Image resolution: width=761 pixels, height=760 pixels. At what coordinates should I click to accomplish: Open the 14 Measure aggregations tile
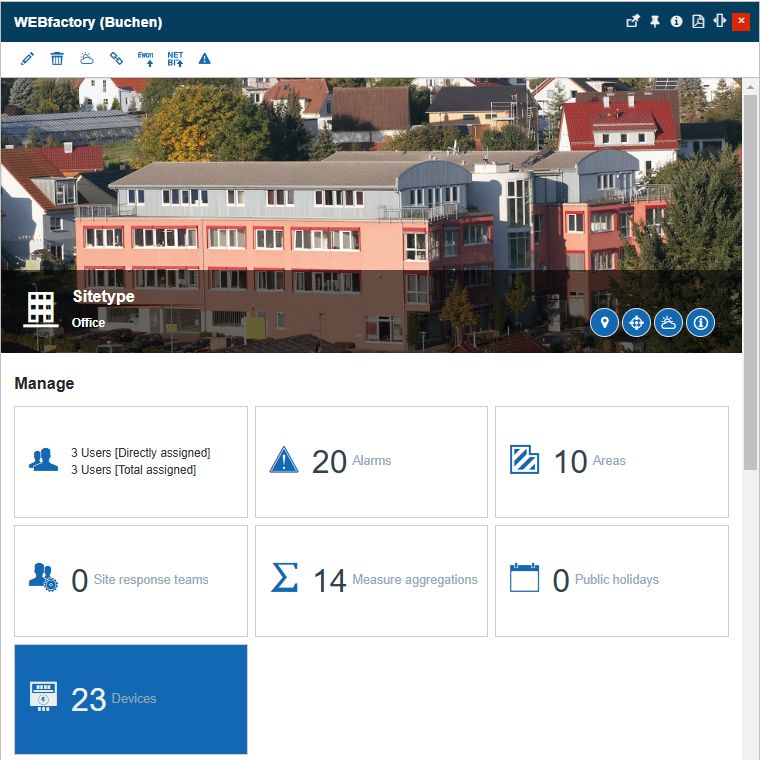point(371,580)
